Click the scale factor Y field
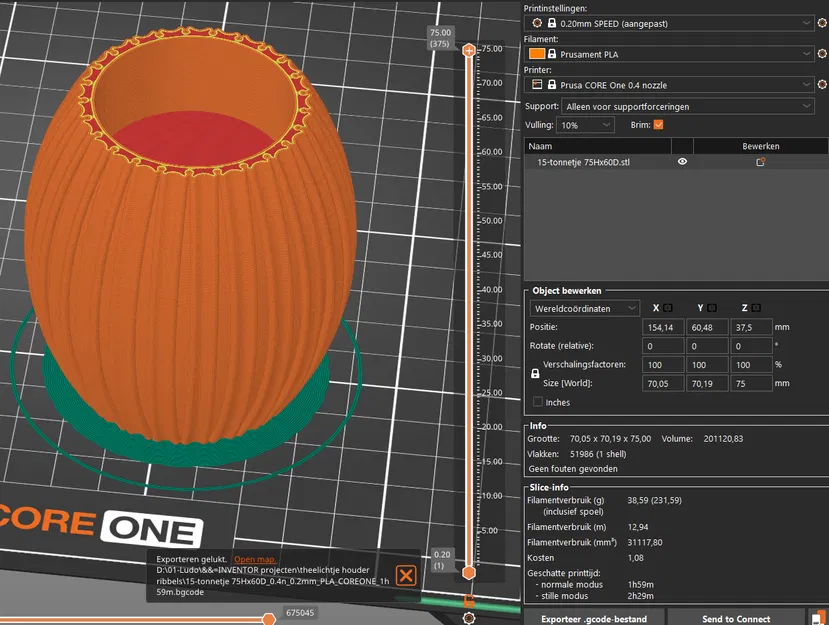The width and height of the screenshot is (829, 625). pyautogui.click(x=707, y=364)
